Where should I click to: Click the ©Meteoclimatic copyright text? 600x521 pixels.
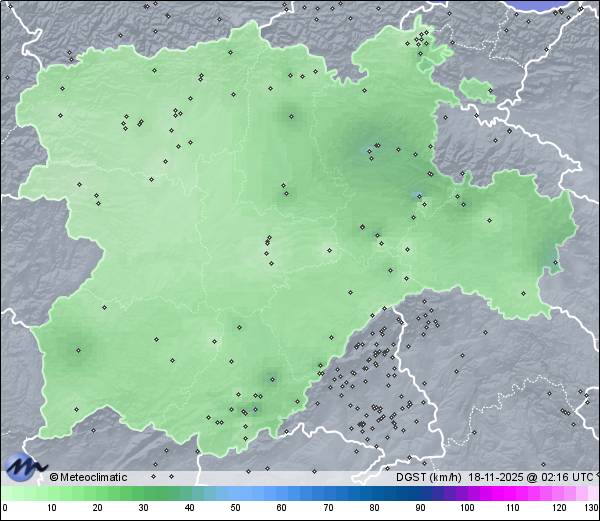pos(89,477)
